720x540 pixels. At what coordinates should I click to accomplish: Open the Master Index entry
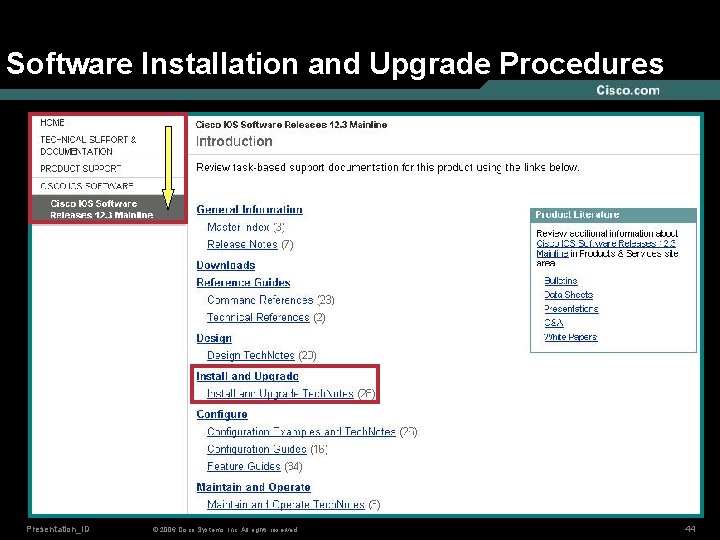click(x=238, y=227)
